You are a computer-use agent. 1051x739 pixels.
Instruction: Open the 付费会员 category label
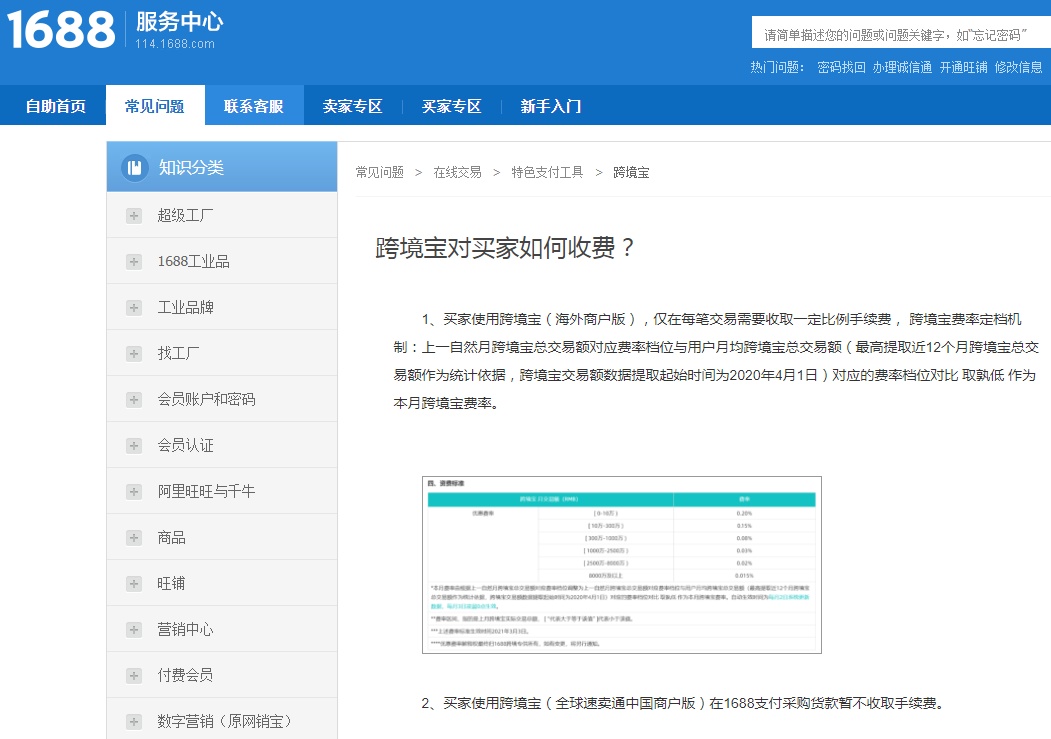coord(185,675)
